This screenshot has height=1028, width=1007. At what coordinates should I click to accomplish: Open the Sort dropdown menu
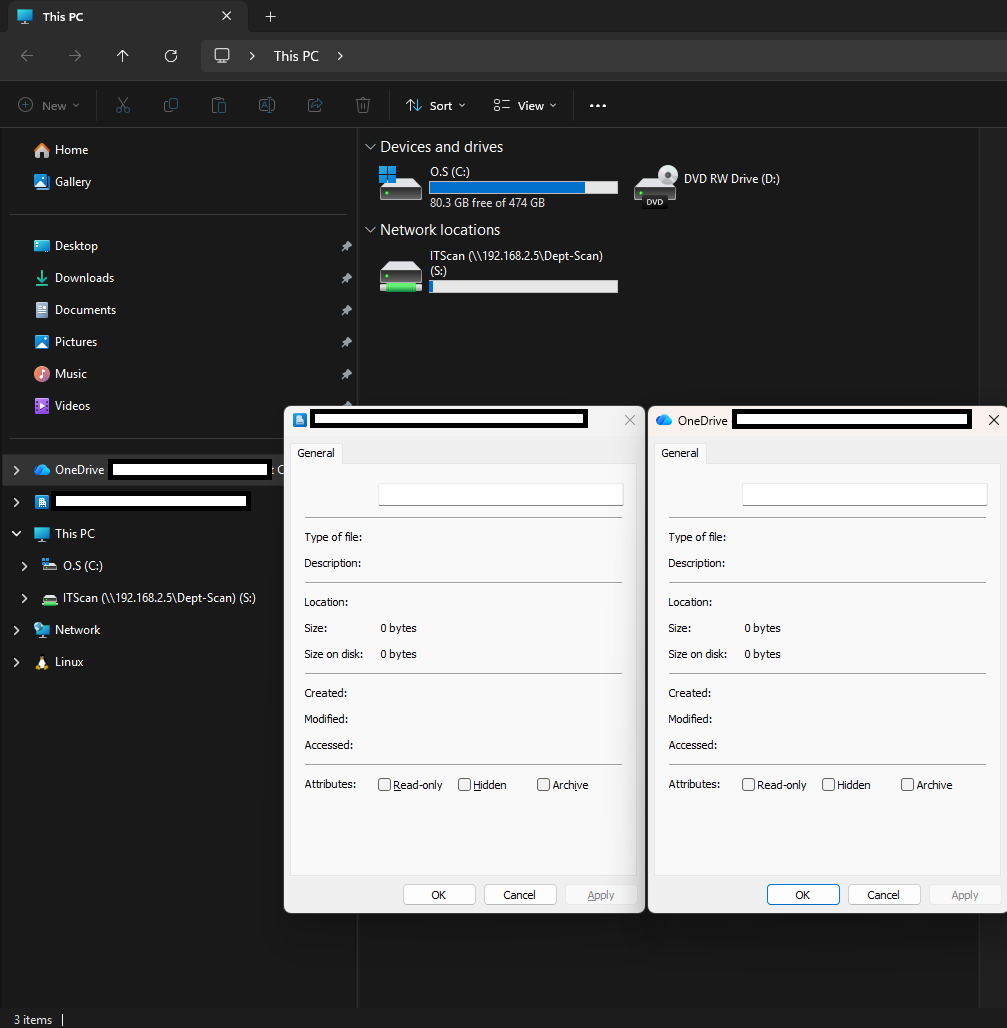435,106
